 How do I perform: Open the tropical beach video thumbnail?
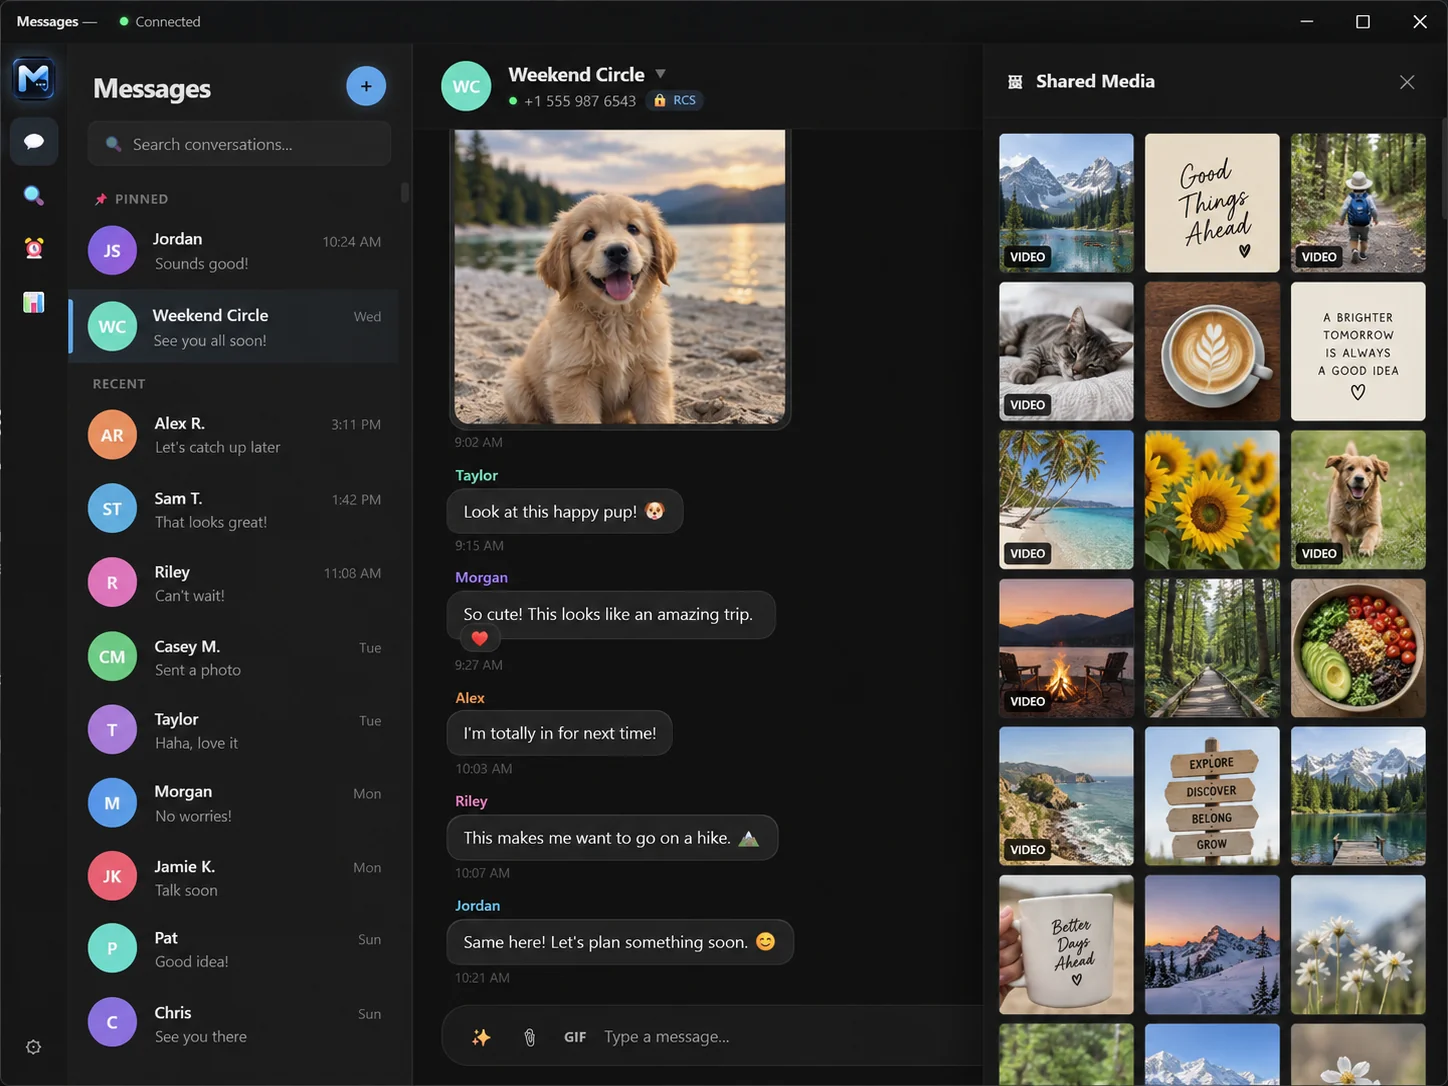[x=1066, y=500]
